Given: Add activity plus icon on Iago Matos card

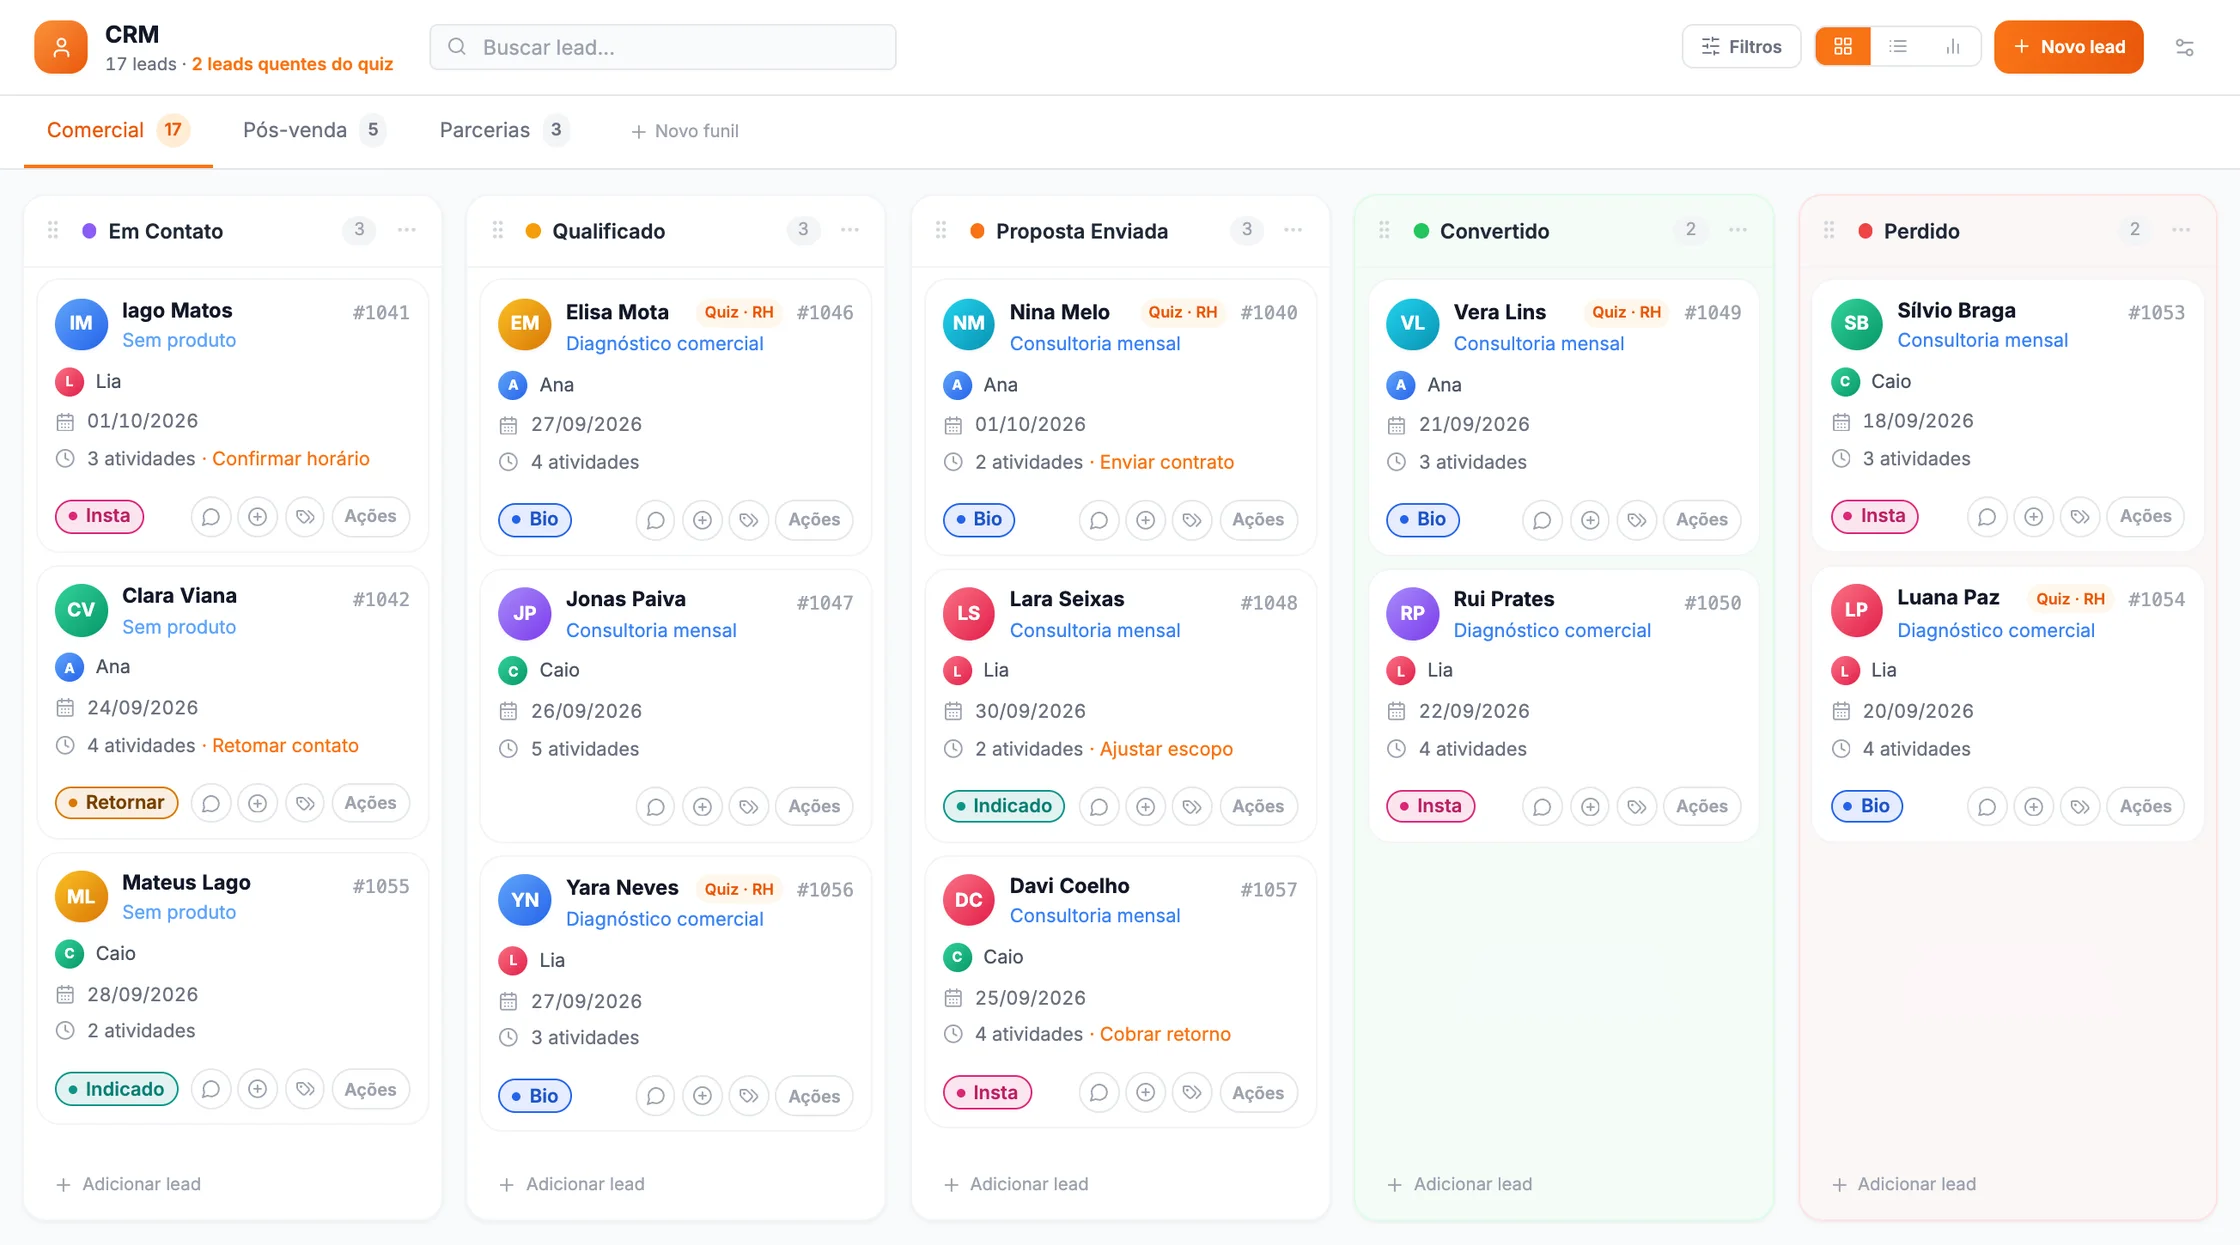Looking at the screenshot, I should tap(257, 516).
